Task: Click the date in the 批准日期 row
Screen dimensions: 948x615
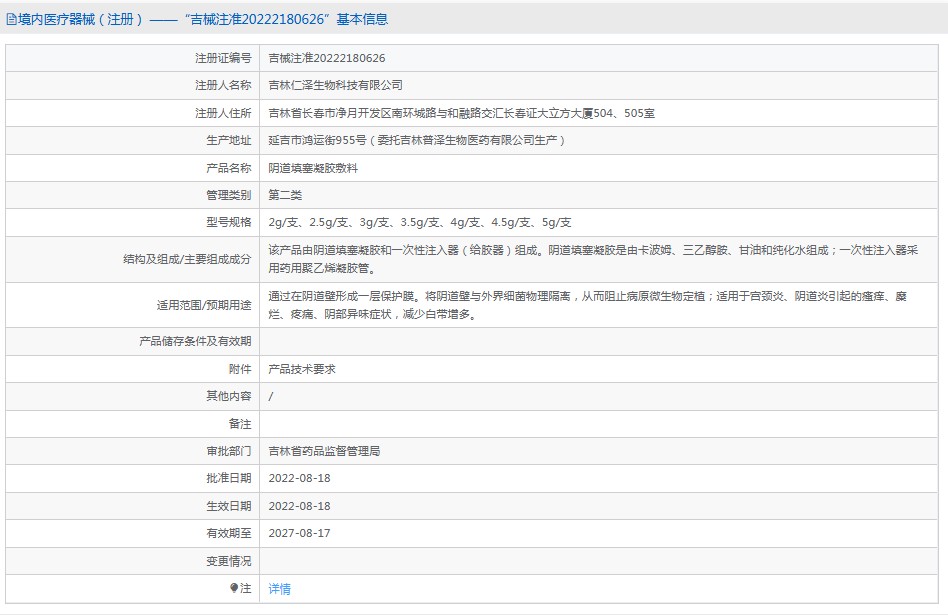Action: 299,479
